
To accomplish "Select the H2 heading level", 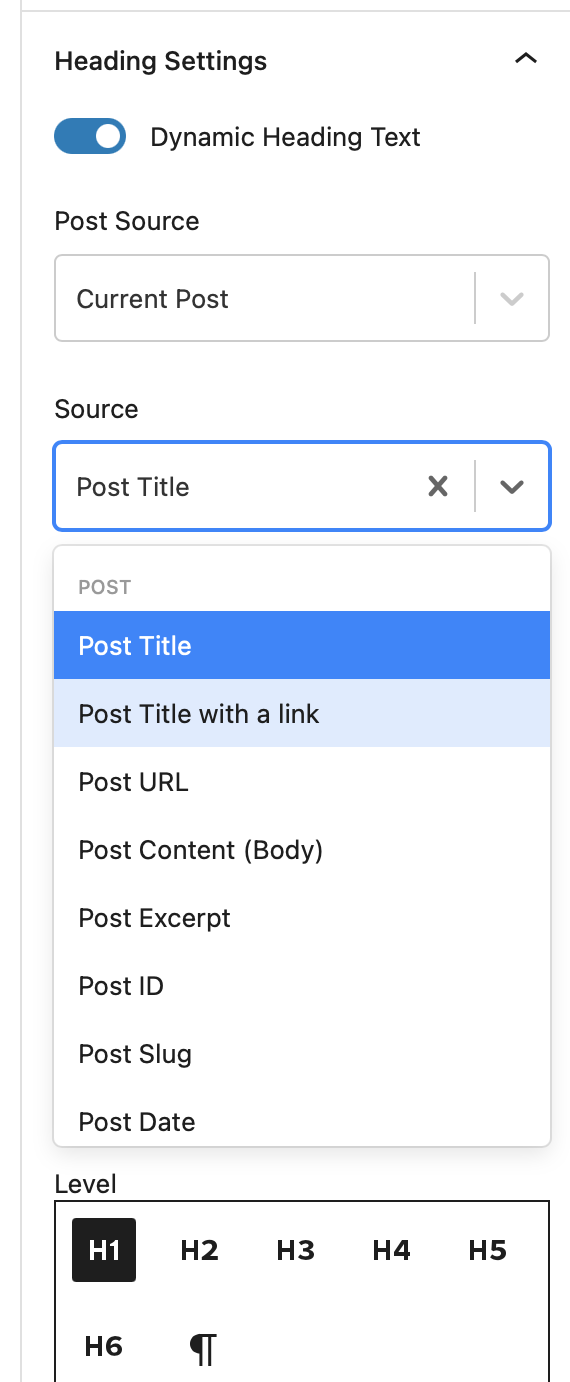I will coord(200,1250).
